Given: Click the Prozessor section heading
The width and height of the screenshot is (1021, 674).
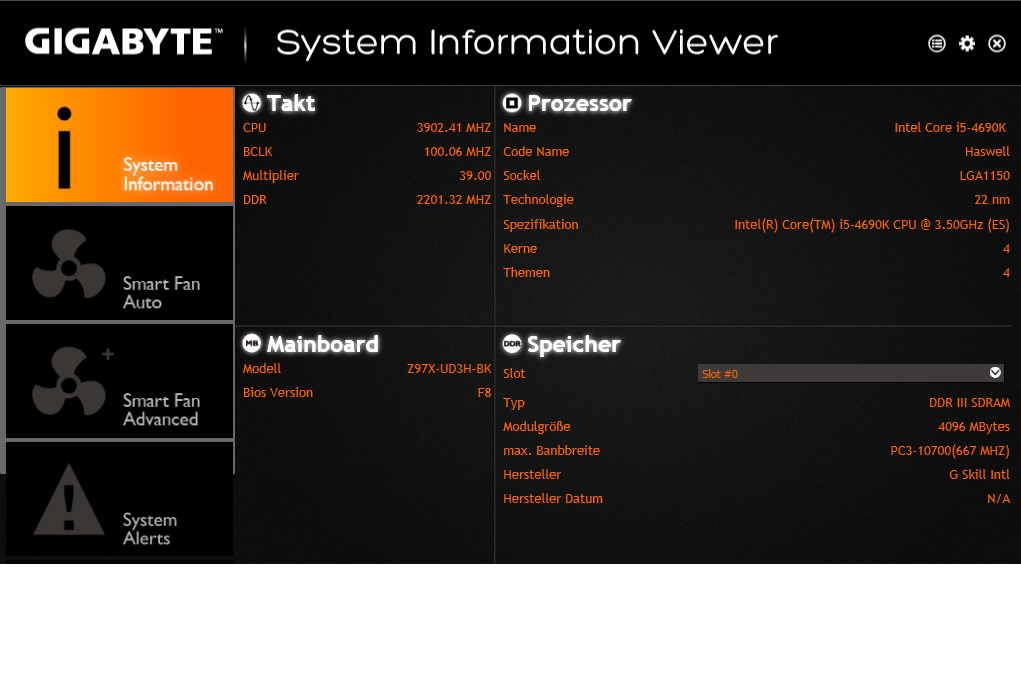Looking at the screenshot, I should 580,104.
